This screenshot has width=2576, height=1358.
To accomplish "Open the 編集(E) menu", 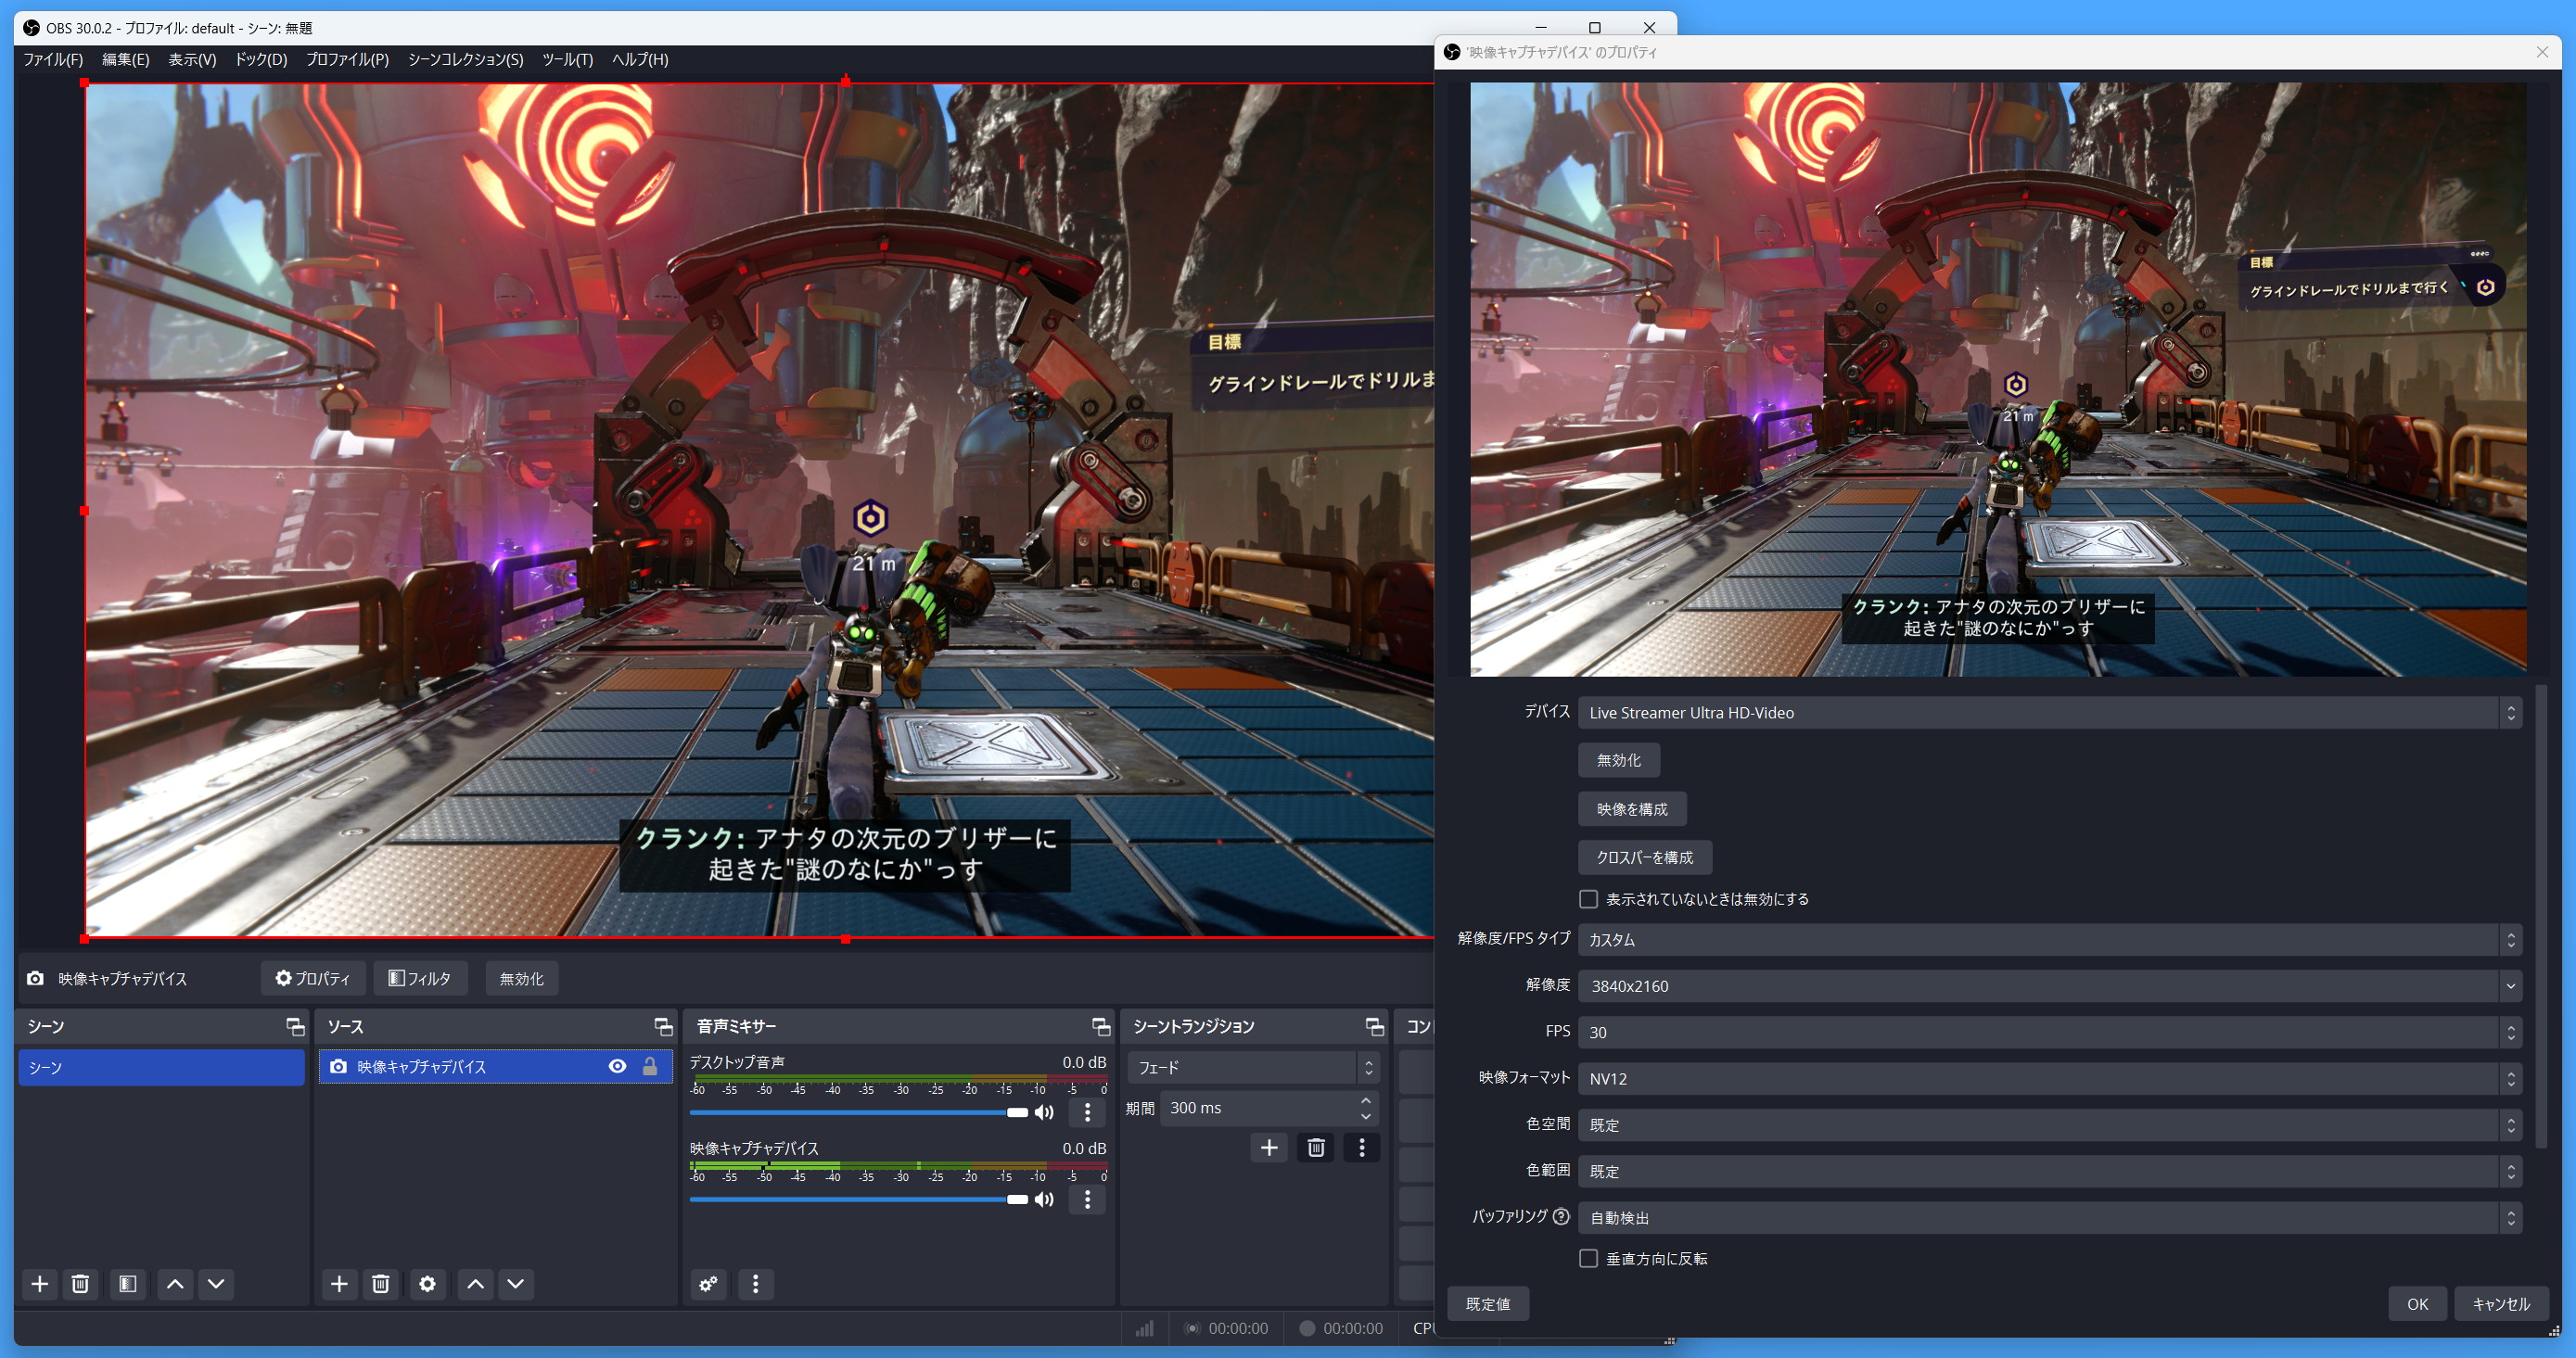I will (126, 59).
